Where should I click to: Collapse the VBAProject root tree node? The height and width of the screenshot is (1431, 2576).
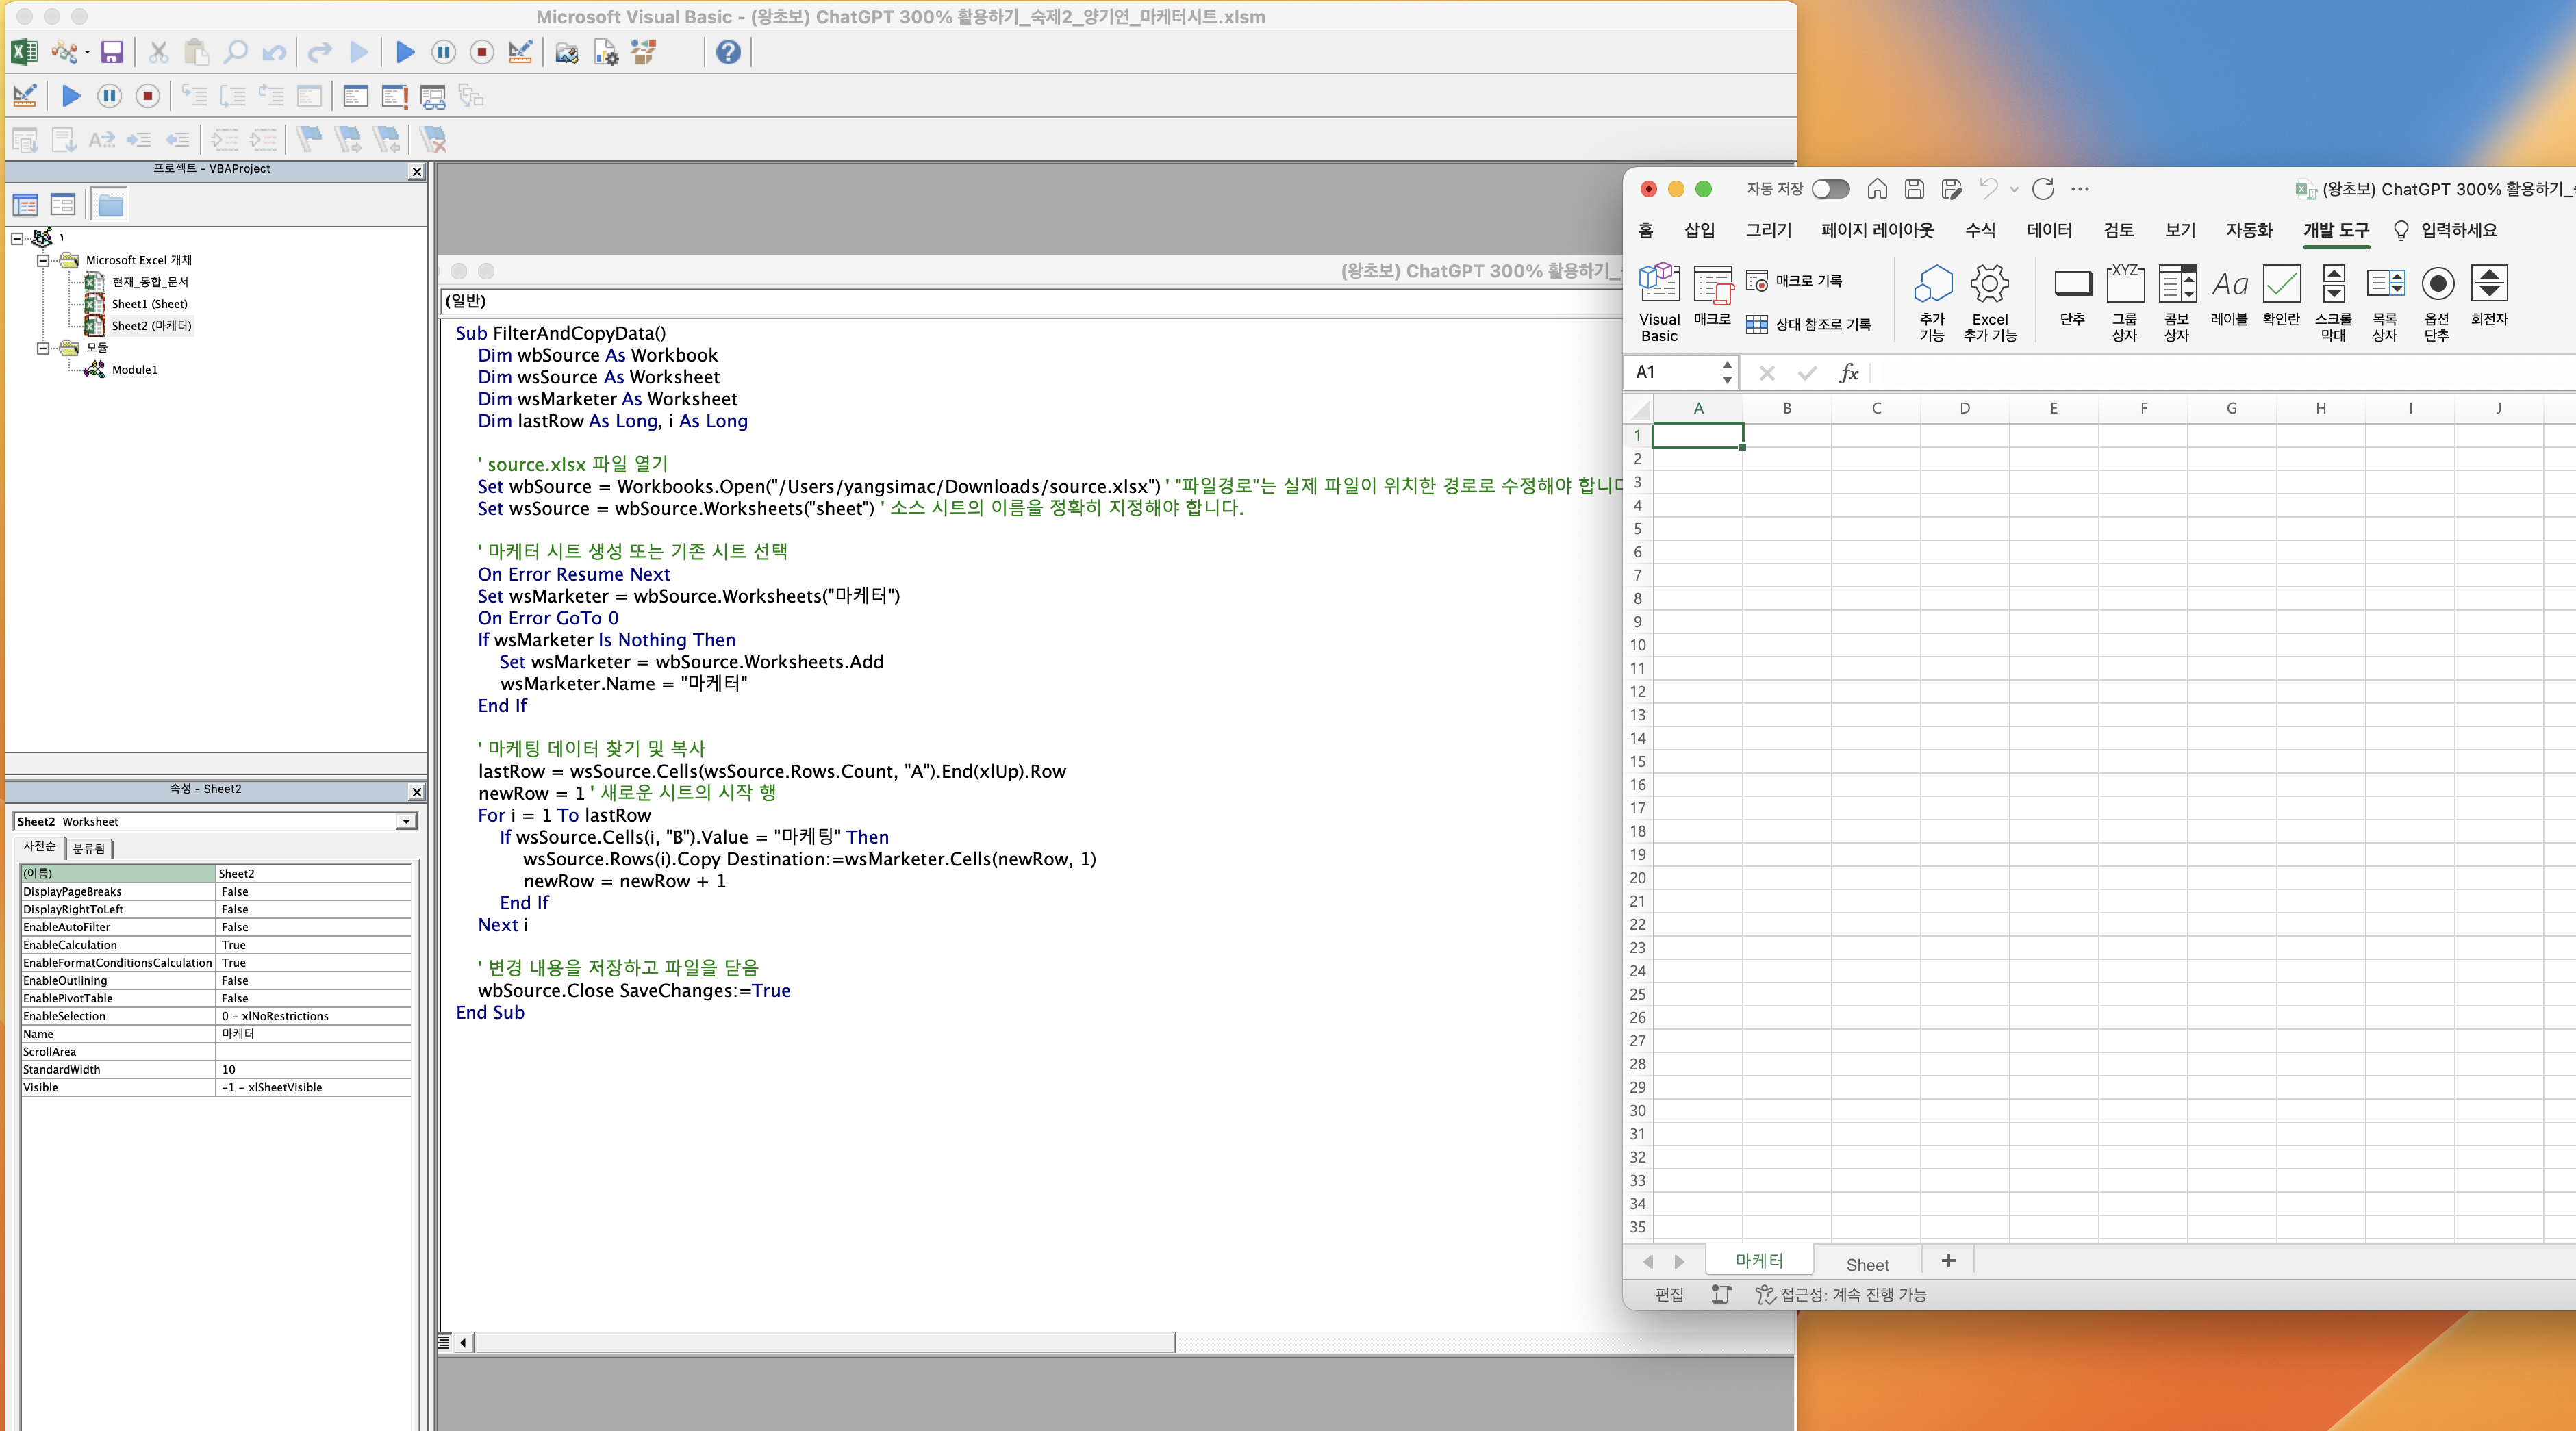[x=17, y=238]
